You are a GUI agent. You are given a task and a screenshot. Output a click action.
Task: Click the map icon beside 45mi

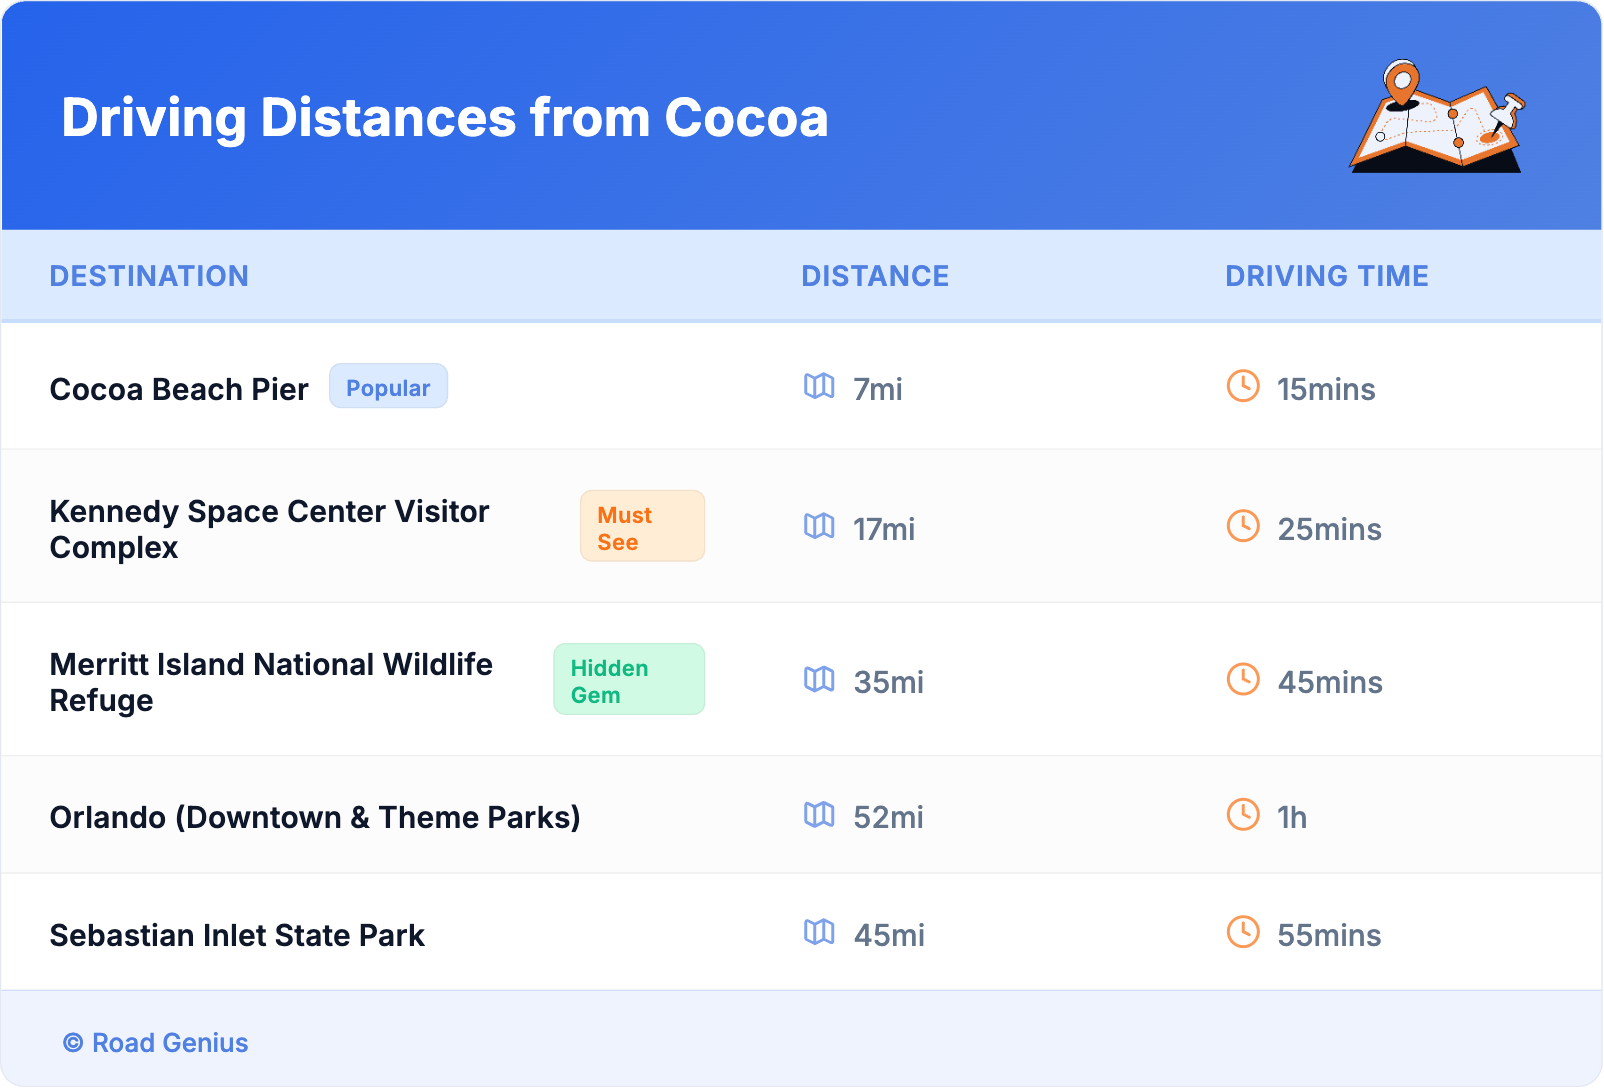(819, 933)
